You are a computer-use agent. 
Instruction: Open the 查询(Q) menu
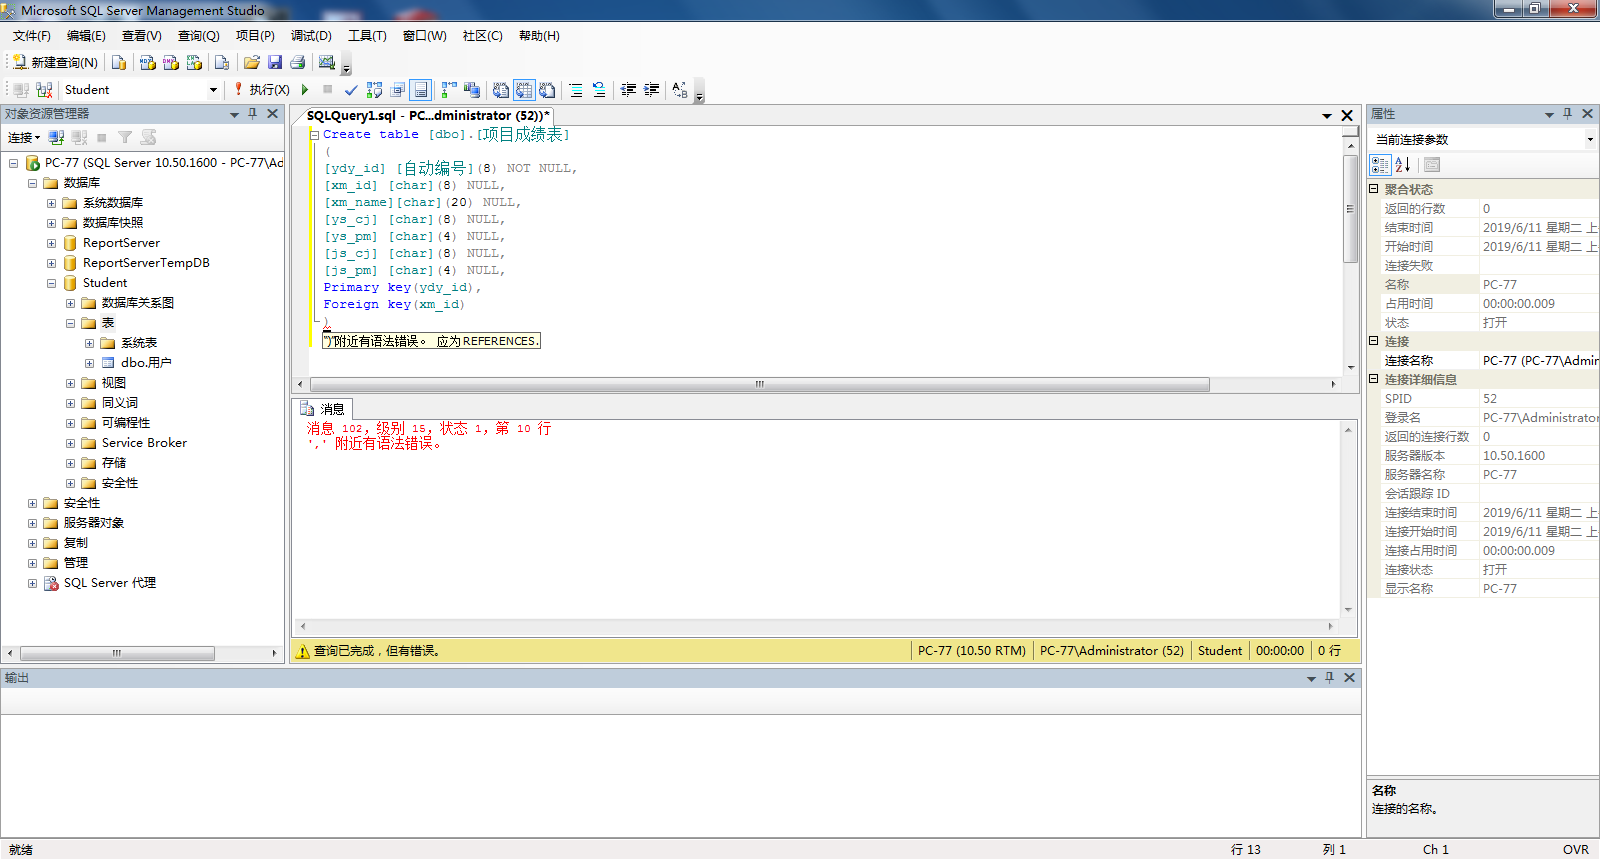point(198,36)
